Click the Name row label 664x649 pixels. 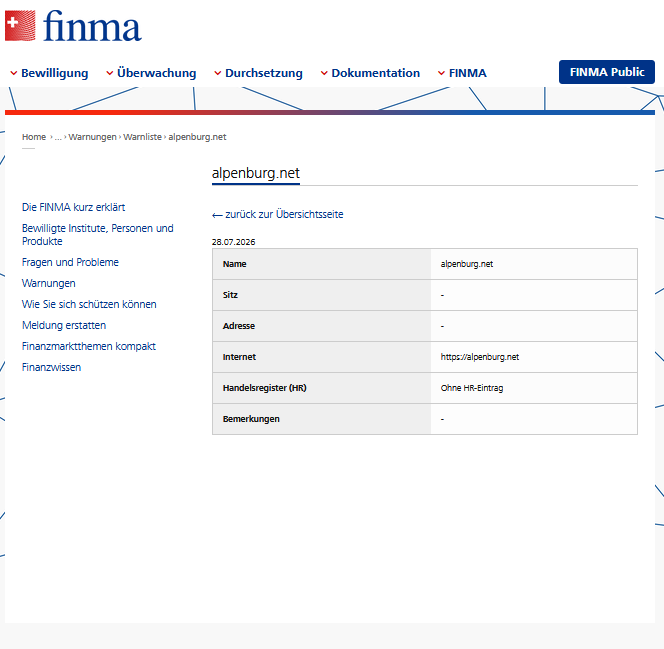(235, 264)
